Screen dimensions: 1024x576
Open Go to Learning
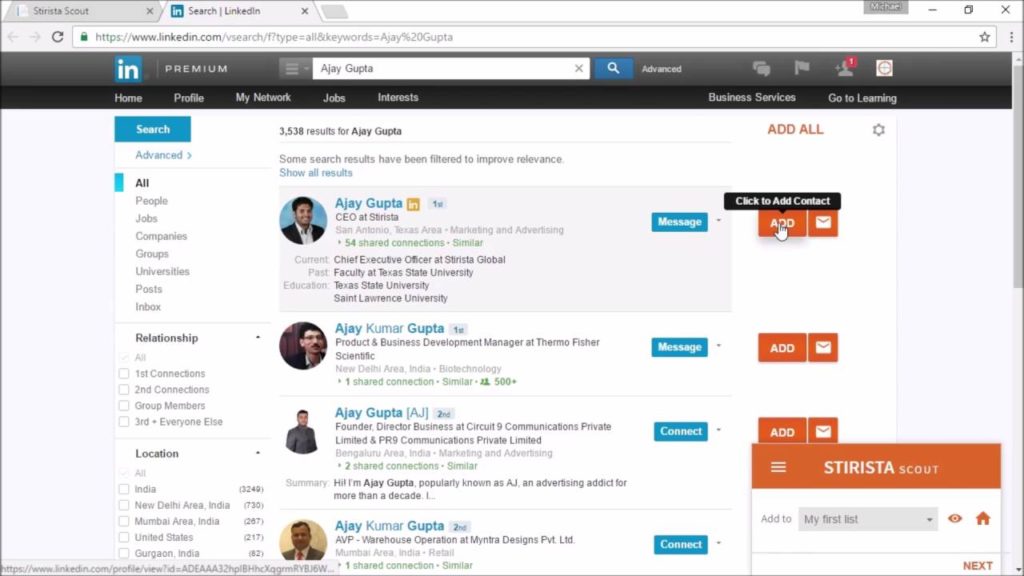[x=862, y=98]
